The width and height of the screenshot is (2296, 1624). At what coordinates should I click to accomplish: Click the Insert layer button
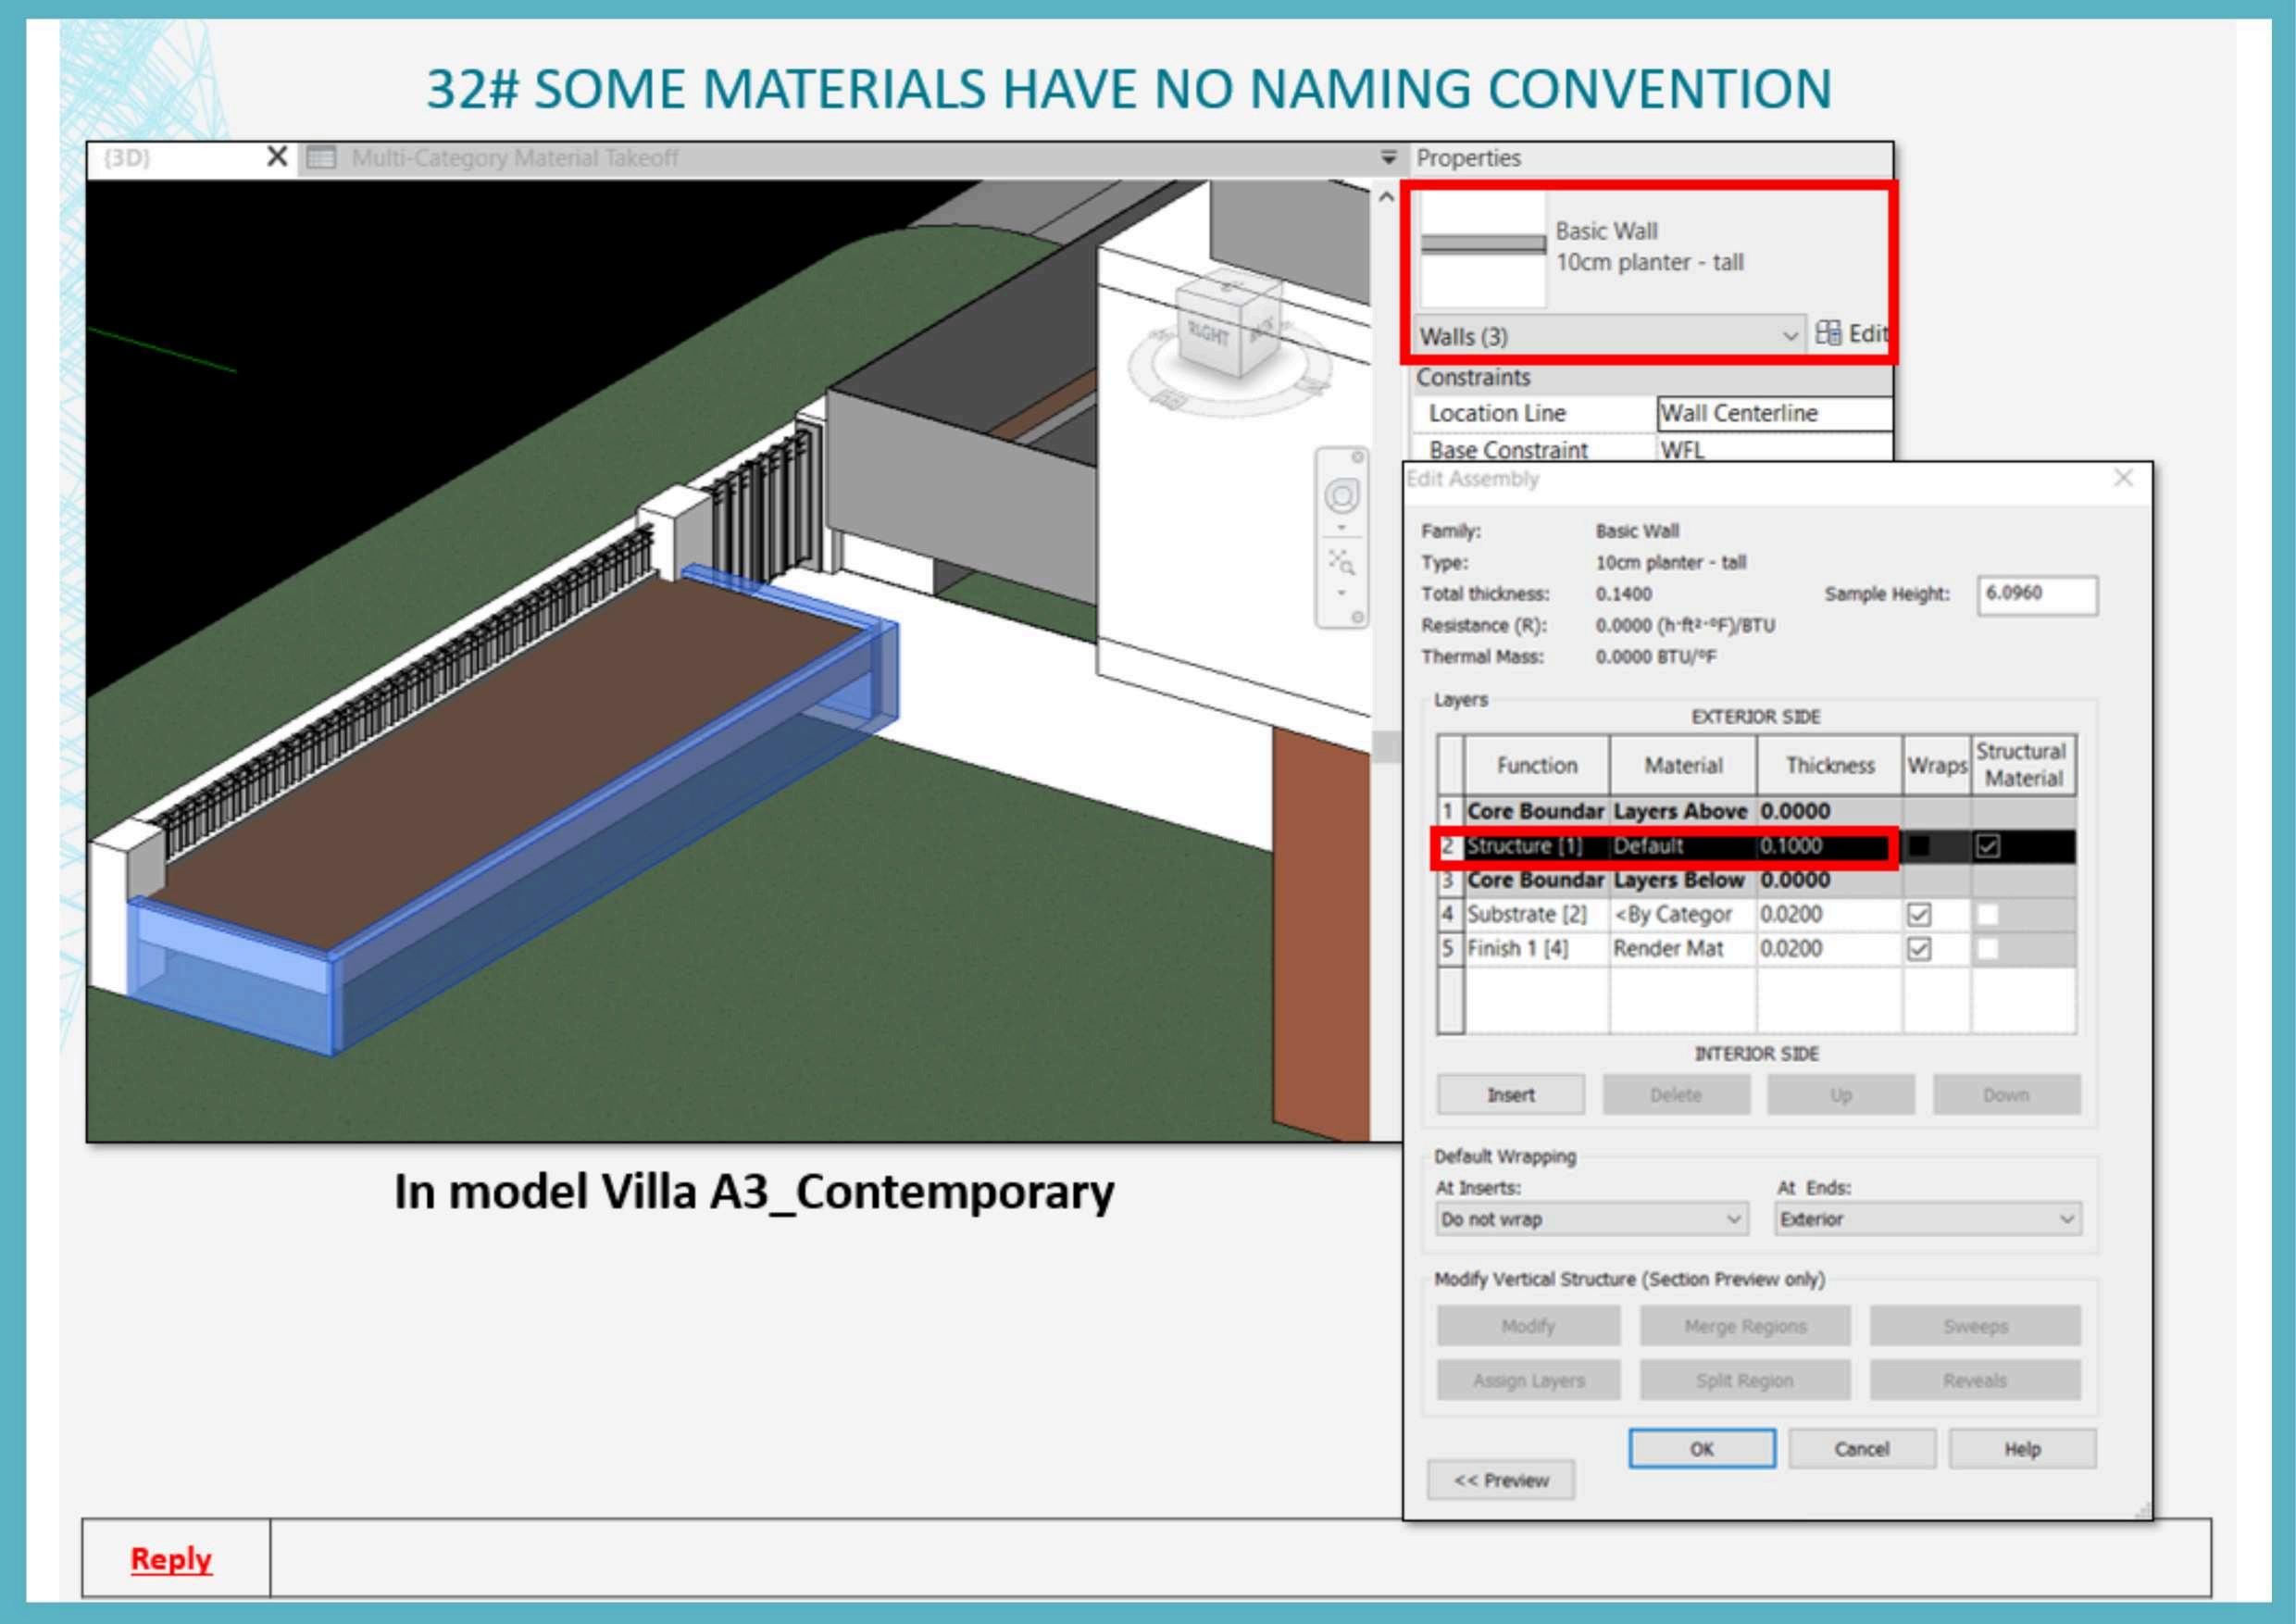(x=1510, y=1094)
